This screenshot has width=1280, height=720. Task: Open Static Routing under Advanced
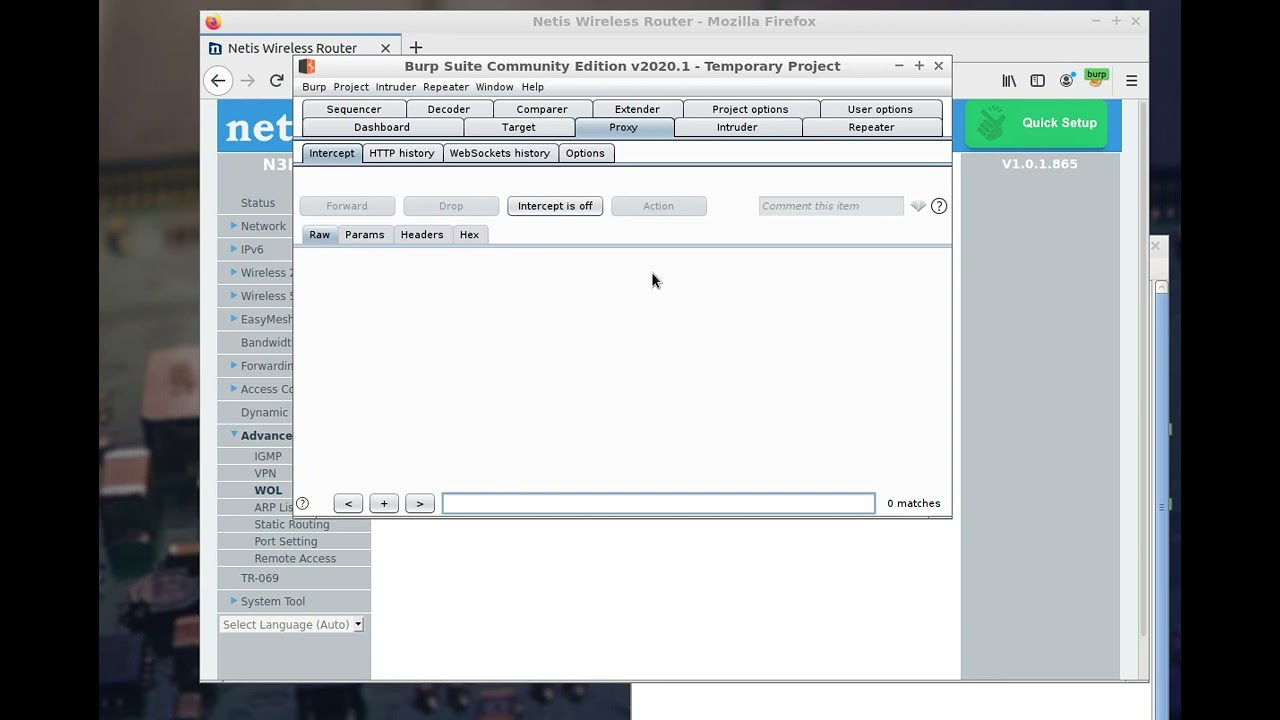291,525
